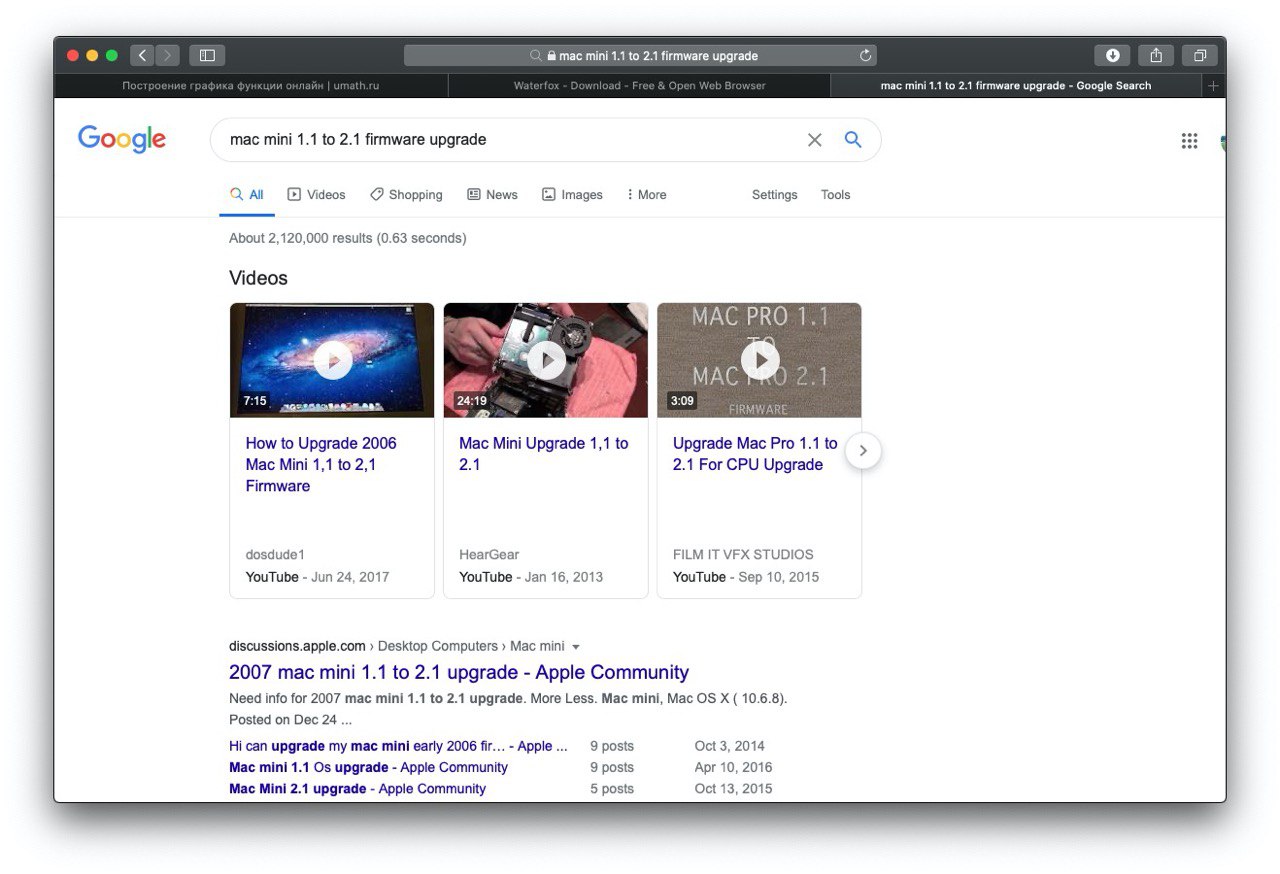Play the dosdude1 7:15 video thumbnail
Screen dimensions: 1280x874
332,360
